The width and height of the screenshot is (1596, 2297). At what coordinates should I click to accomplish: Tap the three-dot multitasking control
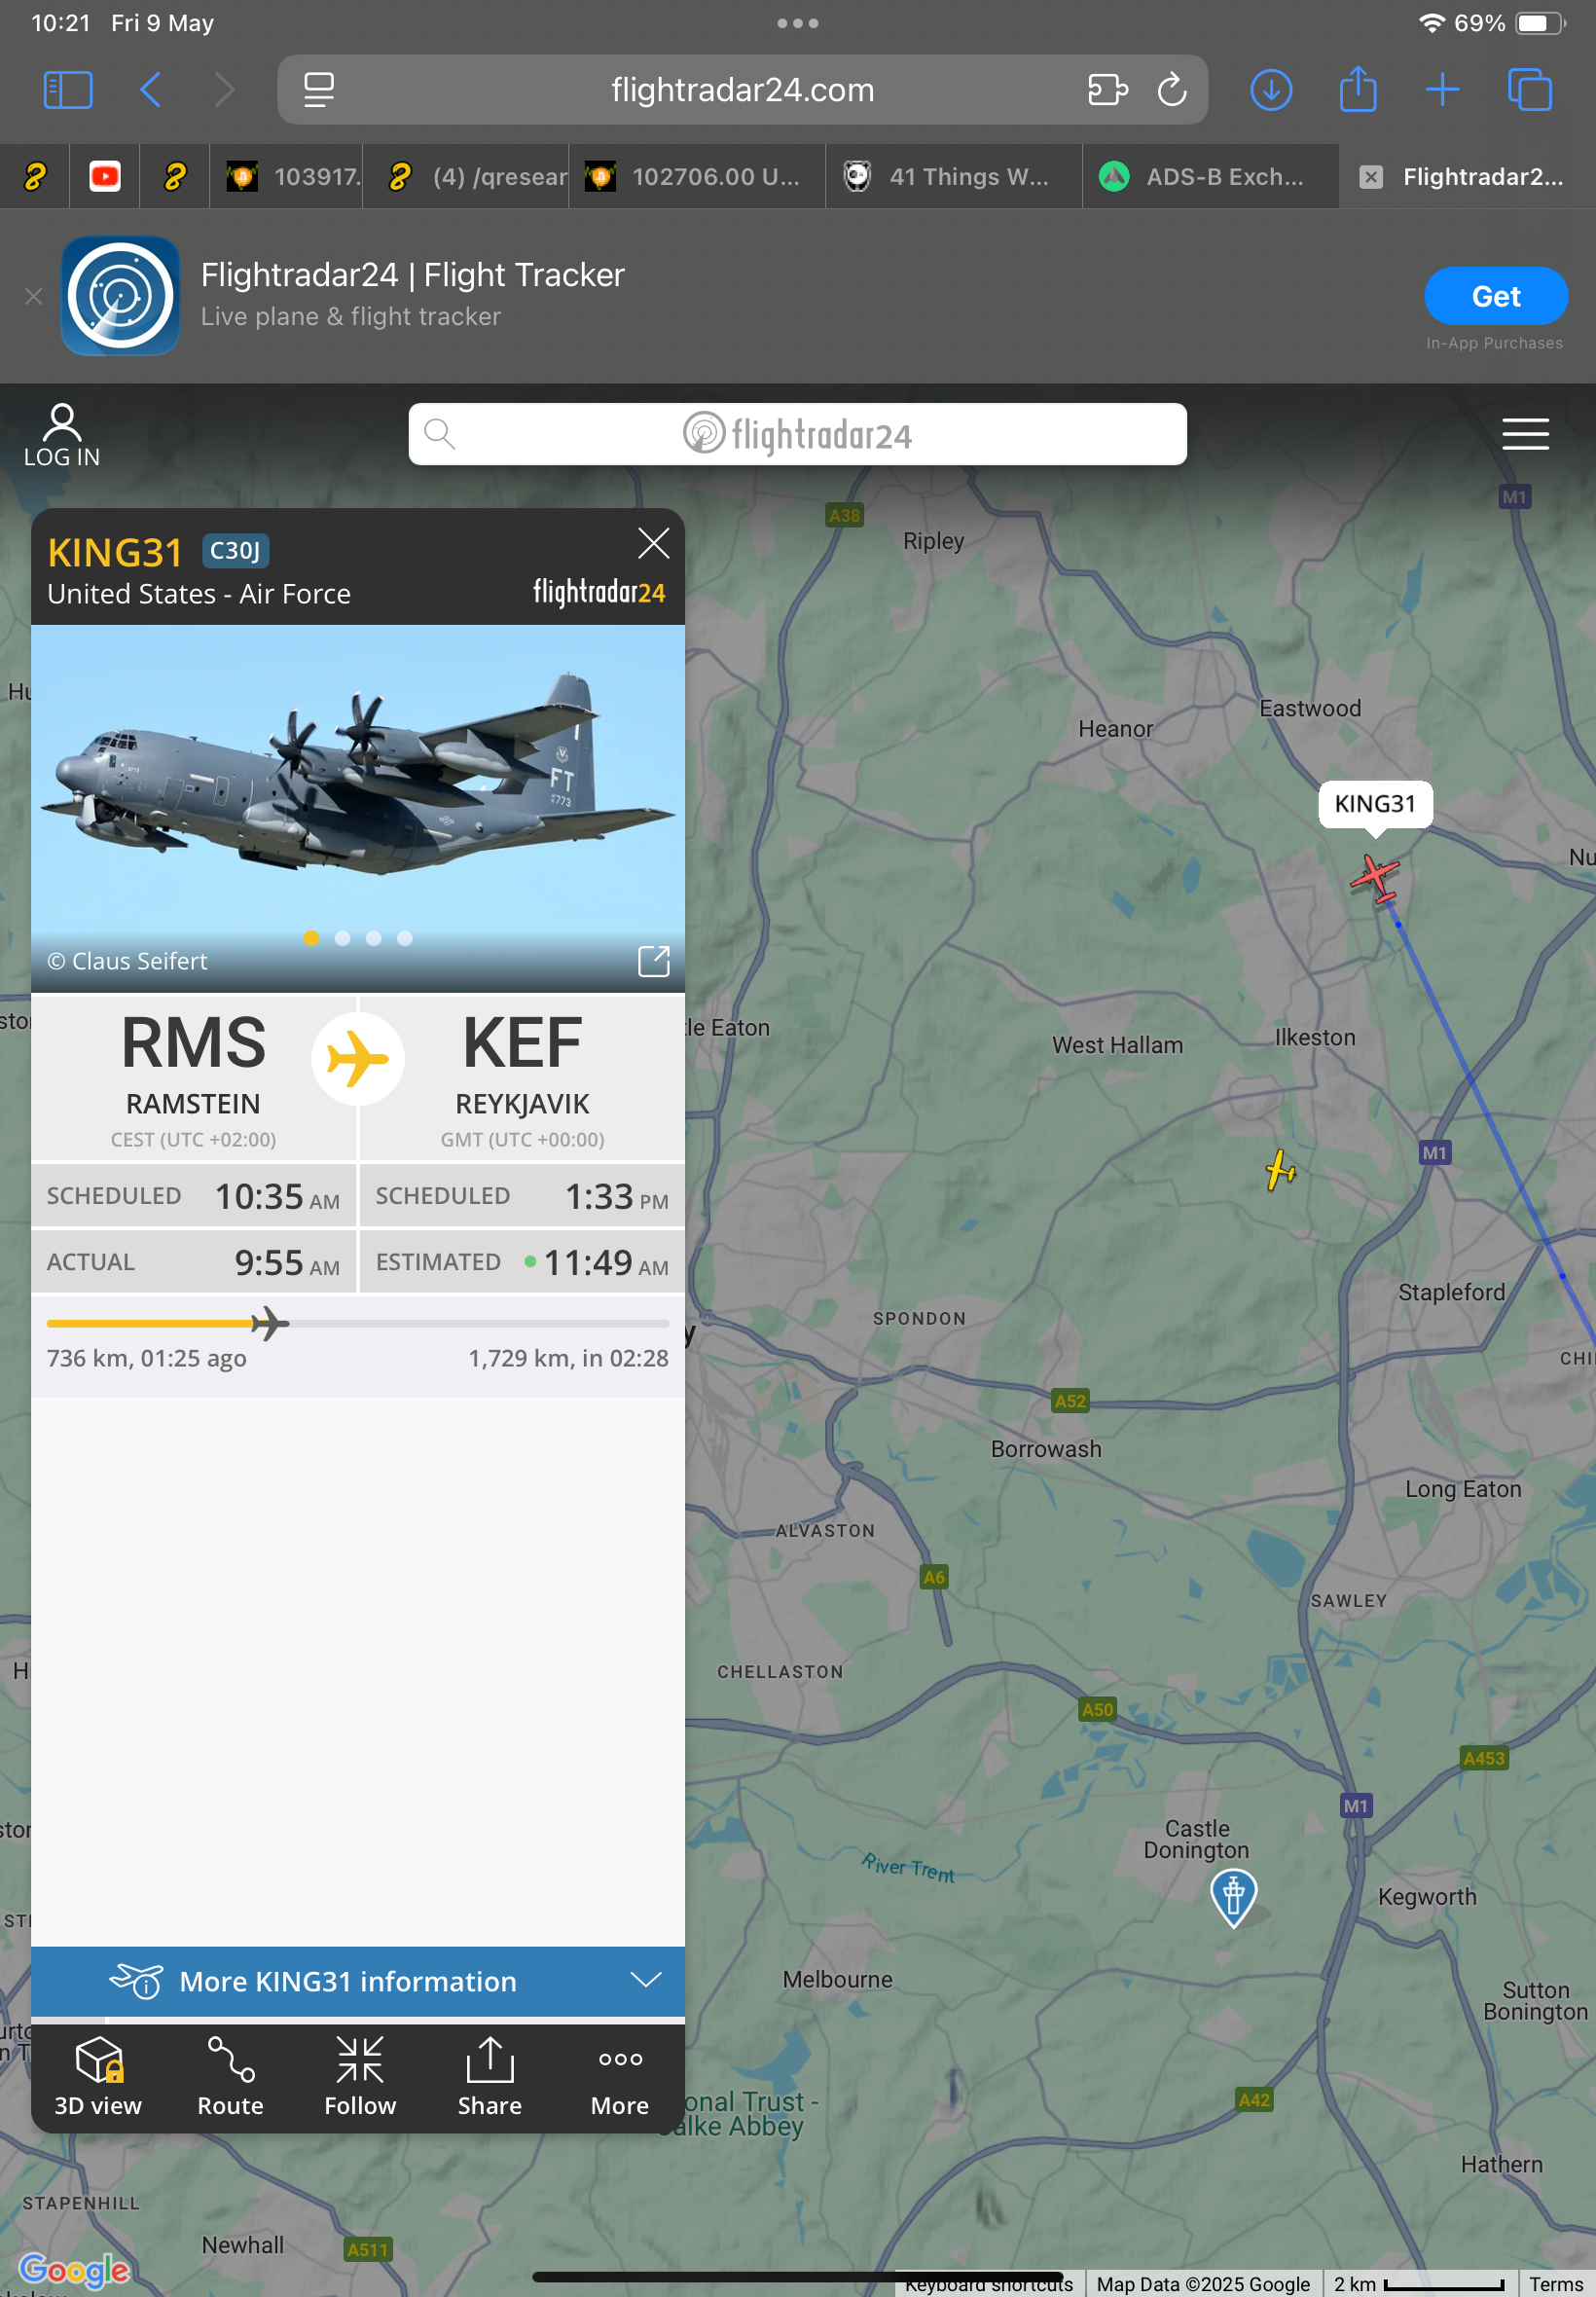coord(798,23)
